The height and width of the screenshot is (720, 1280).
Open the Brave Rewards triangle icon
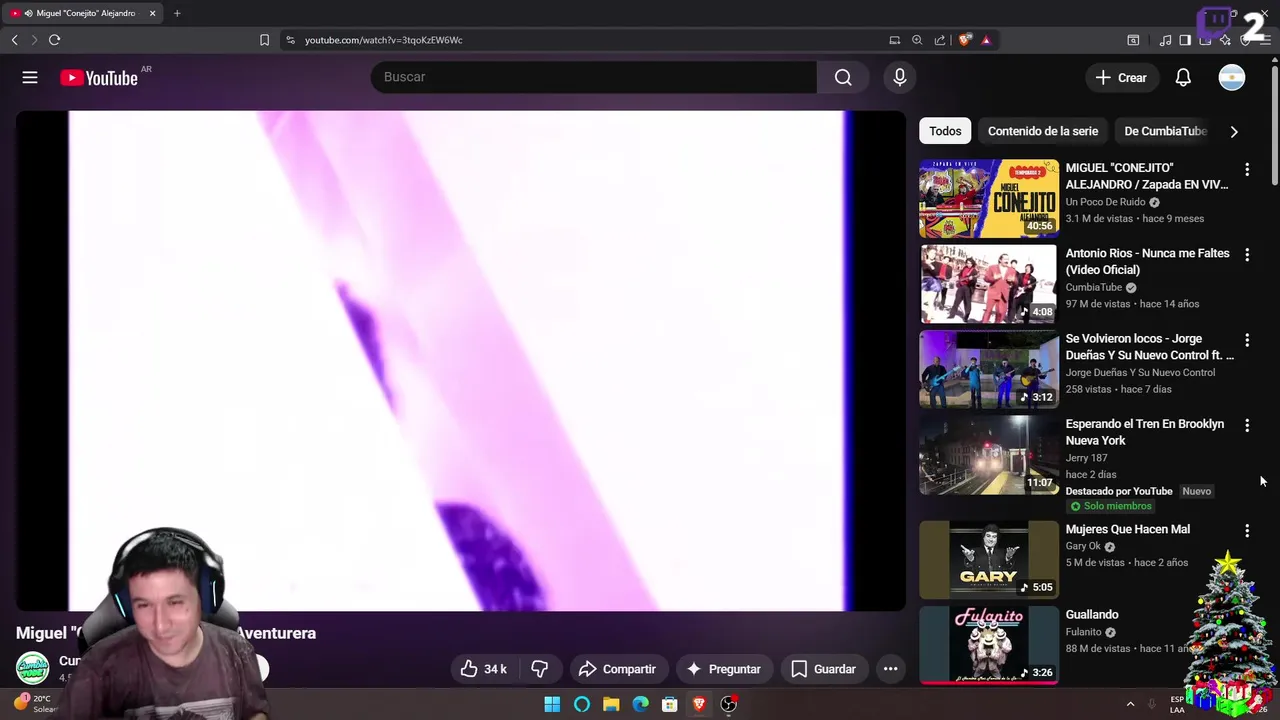coord(986,40)
